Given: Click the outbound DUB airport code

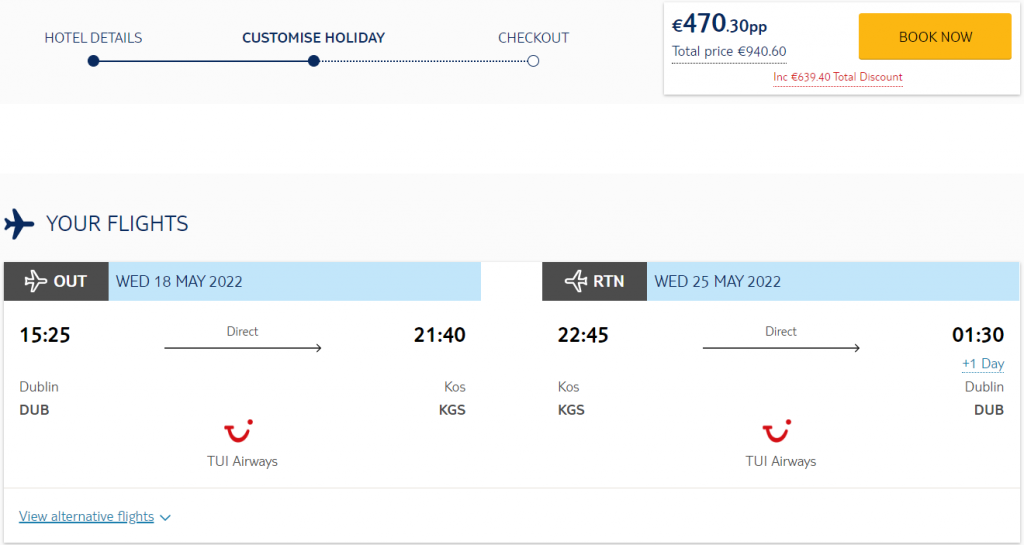Looking at the screenshot, I should point(35,410).
